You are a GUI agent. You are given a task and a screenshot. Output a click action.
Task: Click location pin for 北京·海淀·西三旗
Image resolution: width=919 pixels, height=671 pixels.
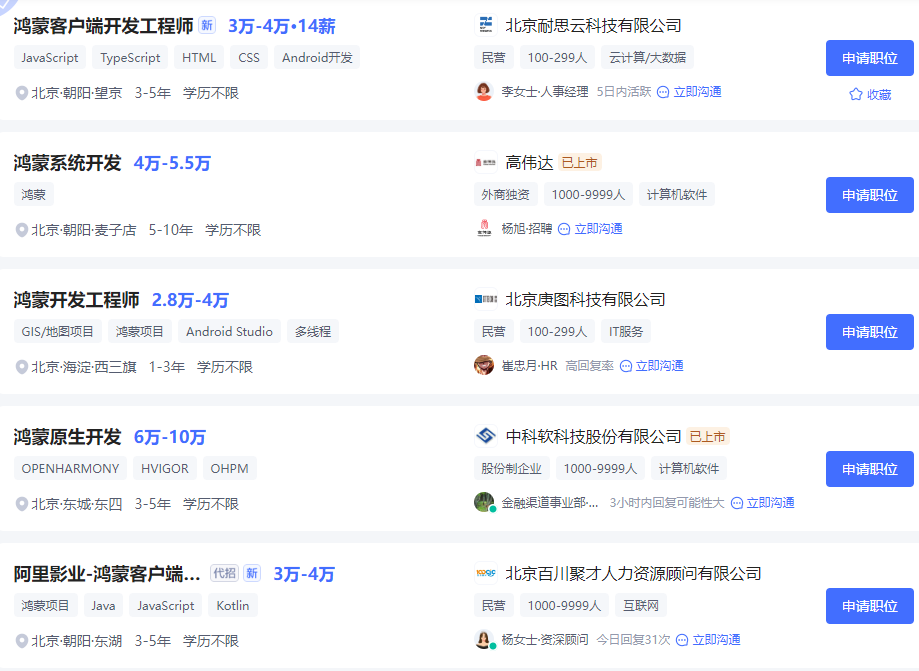[x=22, y=367]
